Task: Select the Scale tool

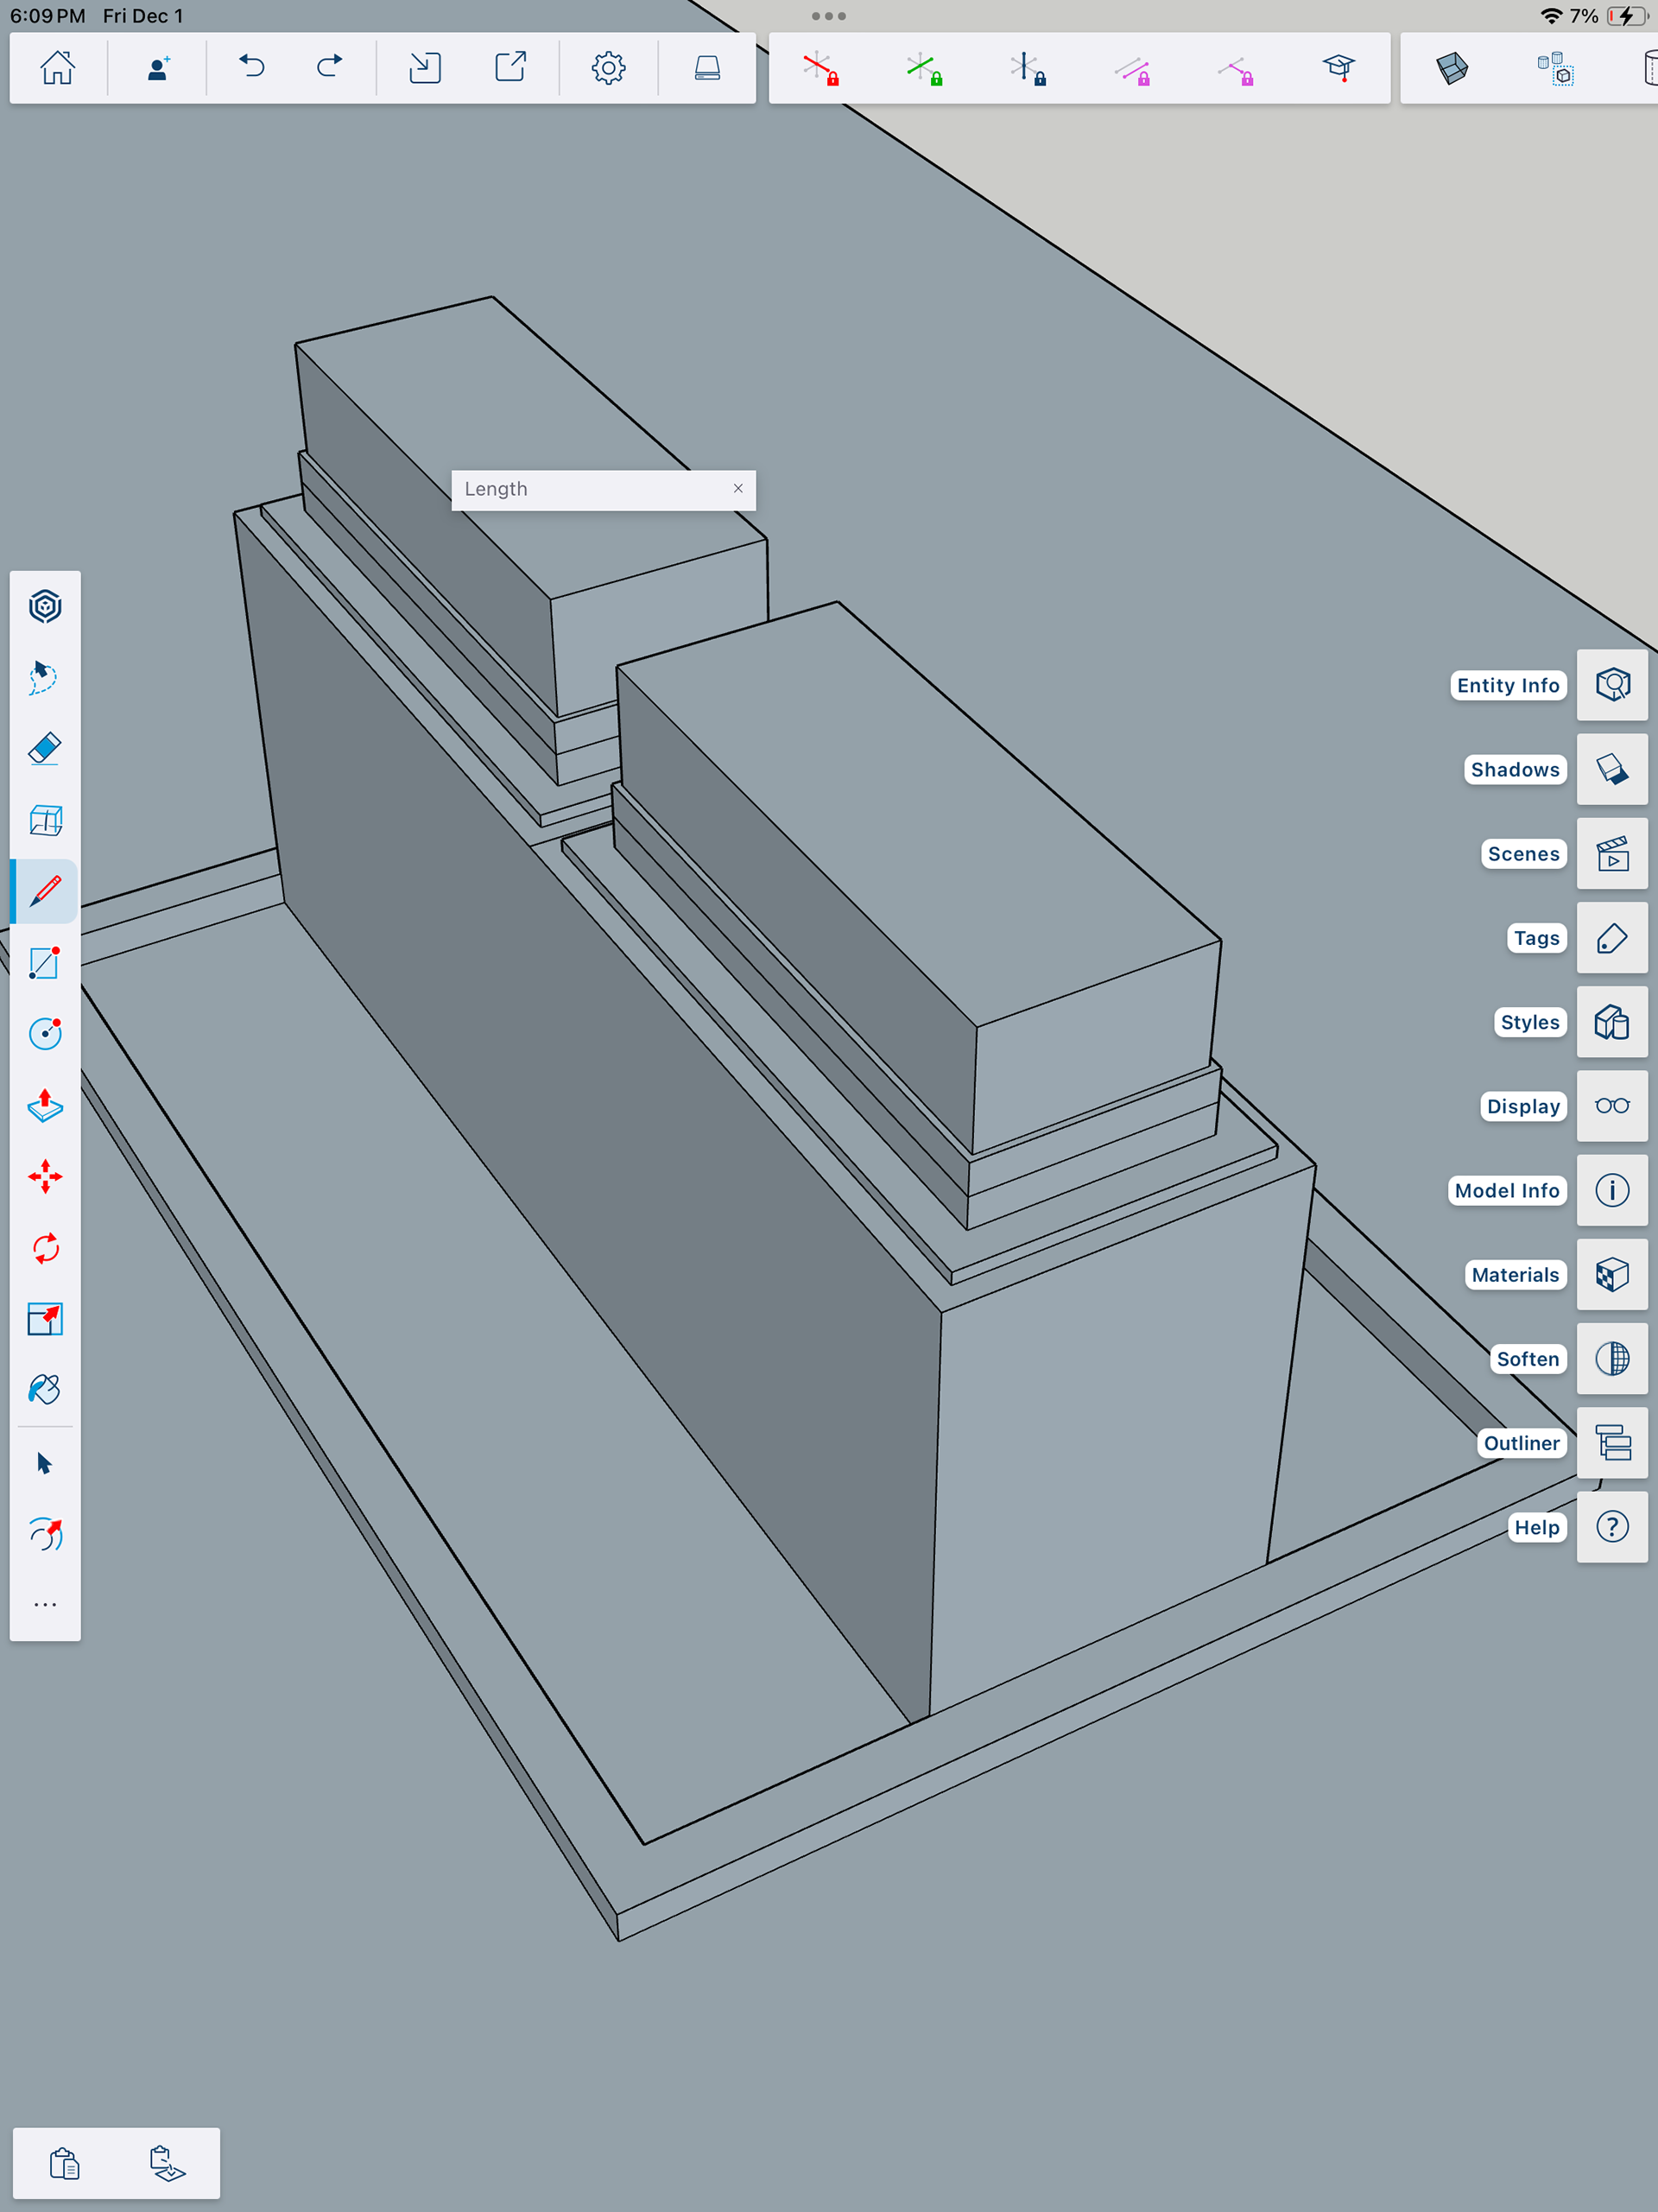Action: tap(45, 1319)
